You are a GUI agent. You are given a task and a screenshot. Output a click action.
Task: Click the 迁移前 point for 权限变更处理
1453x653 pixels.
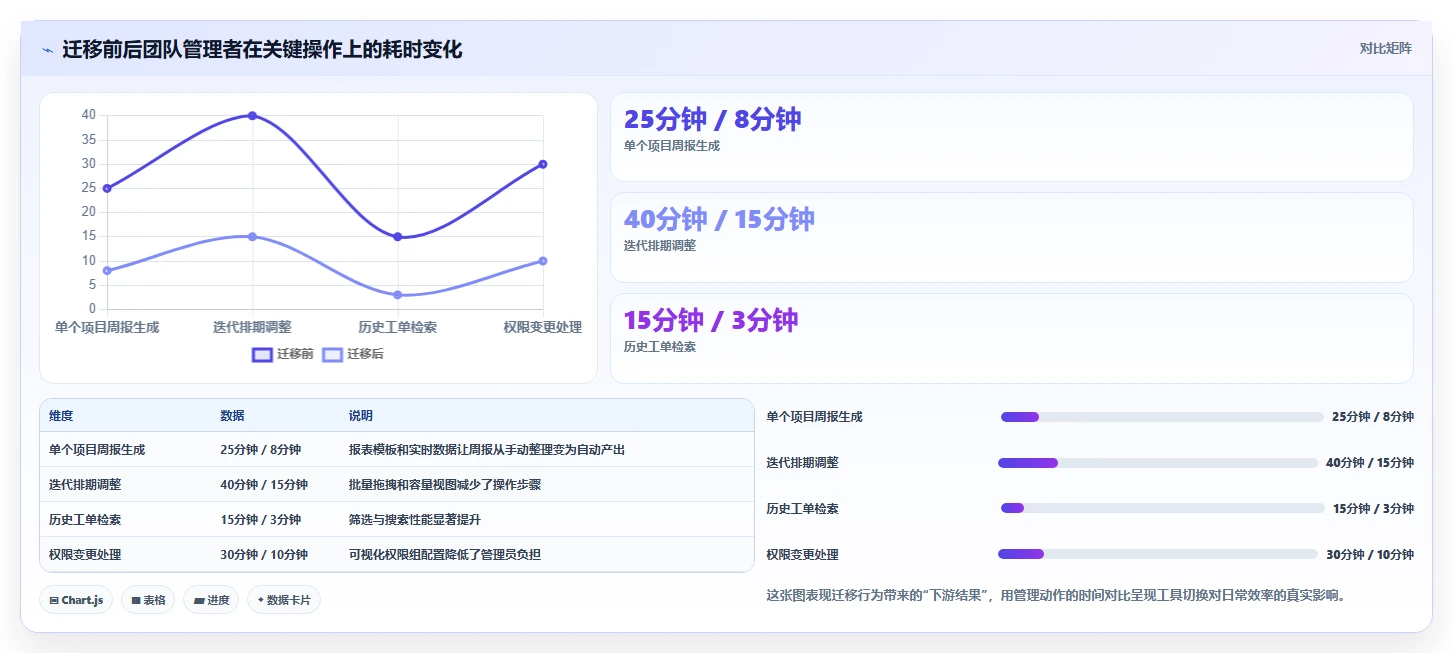[x=543, y=164]
